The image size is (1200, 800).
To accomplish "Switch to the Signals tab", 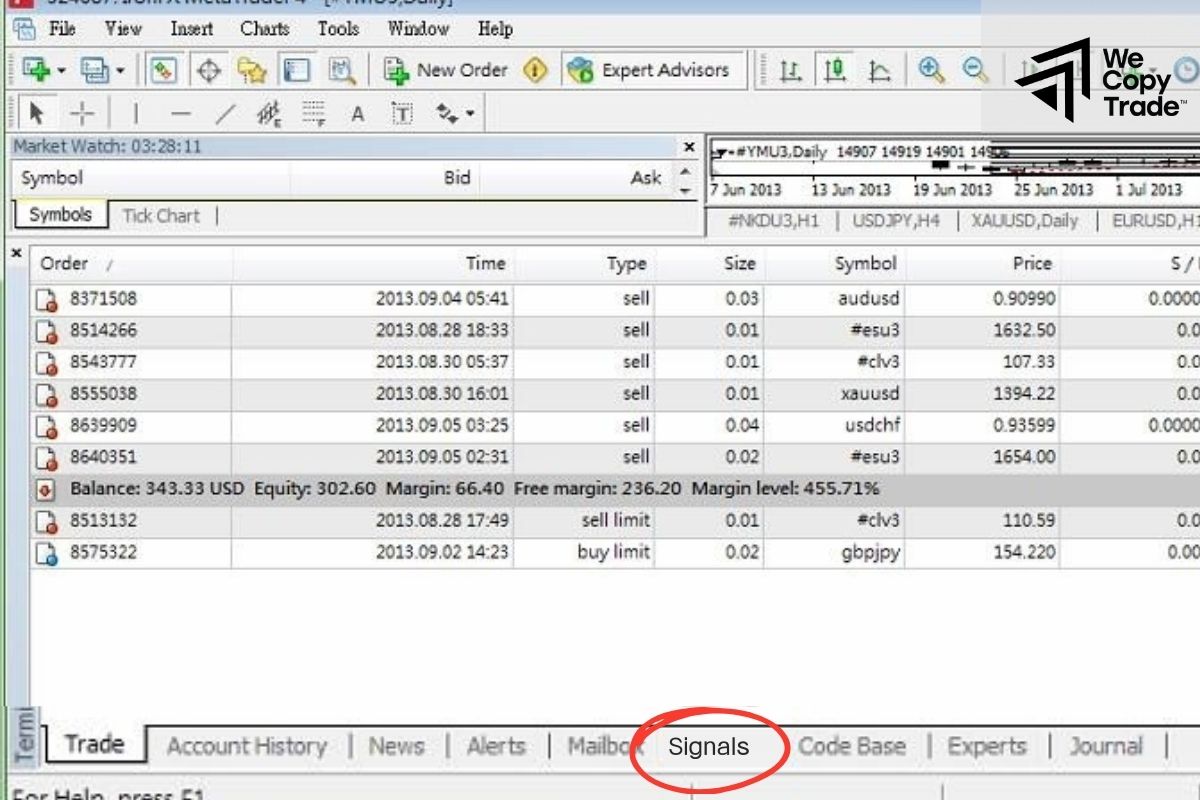I will [x=708, y=747].
